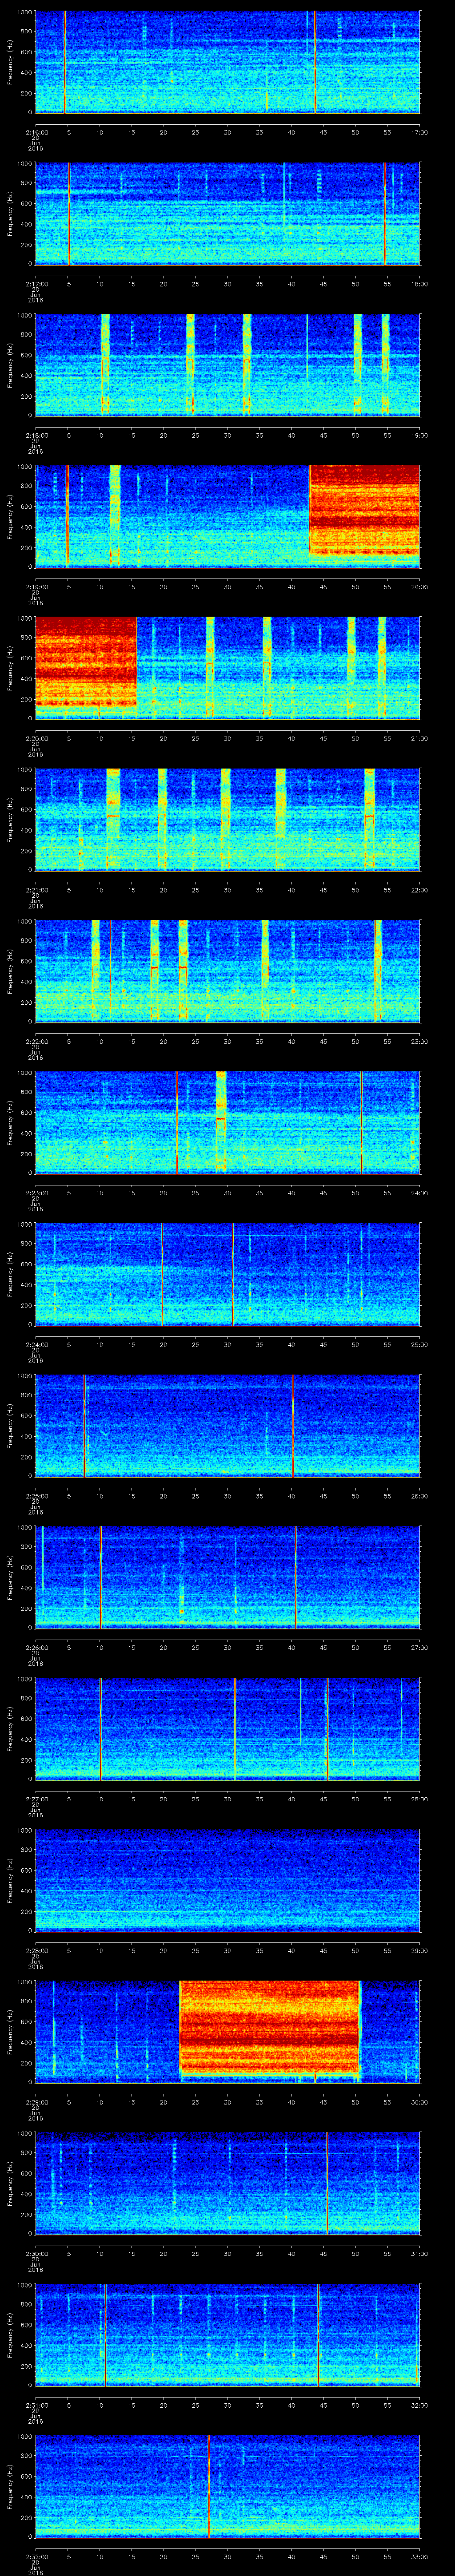Click the red vertical line near 44s in 2:31:00 panel
455x2576 pixels.
(318, 2336)
